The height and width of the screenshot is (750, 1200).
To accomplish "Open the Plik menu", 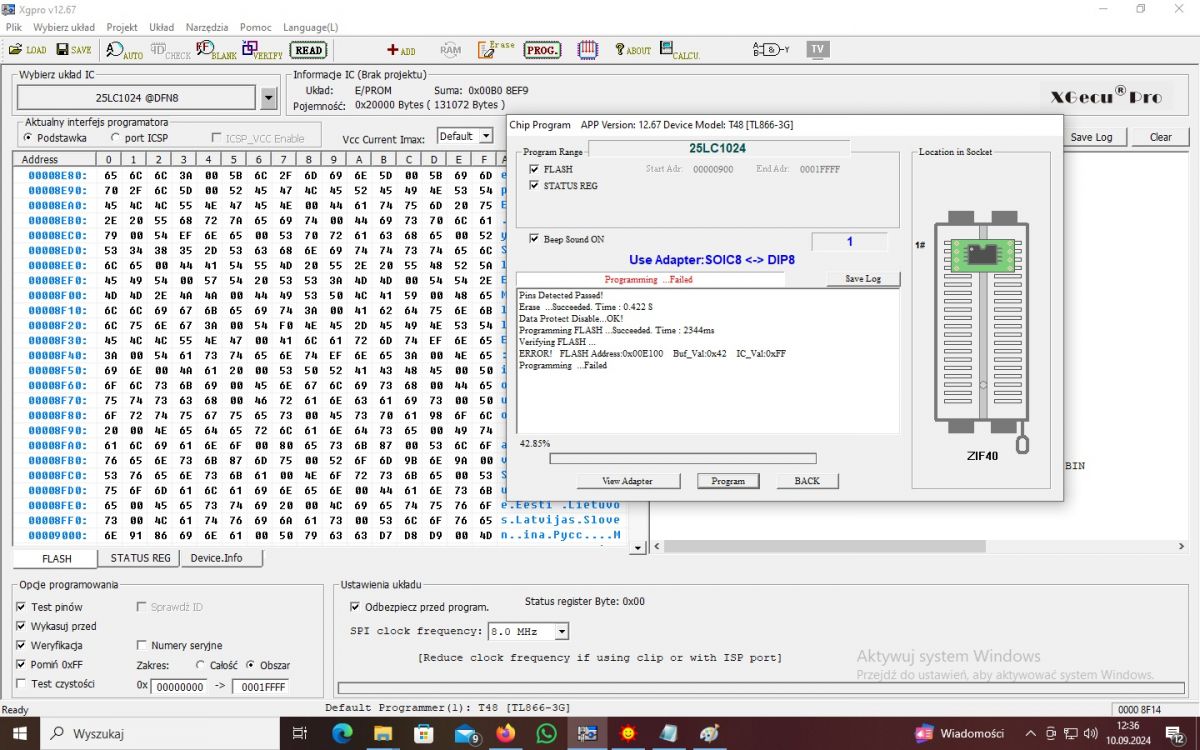I will [x=14, y=27].
